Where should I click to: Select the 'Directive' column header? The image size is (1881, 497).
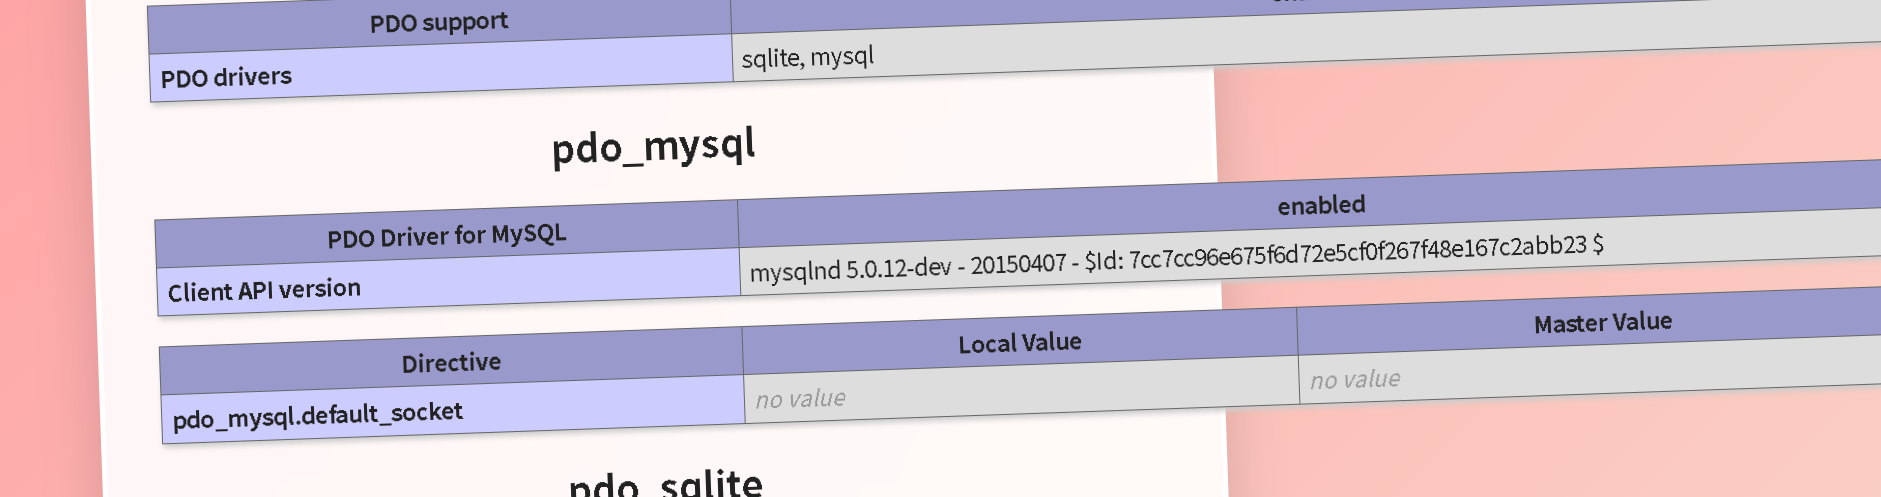point(451,361)
